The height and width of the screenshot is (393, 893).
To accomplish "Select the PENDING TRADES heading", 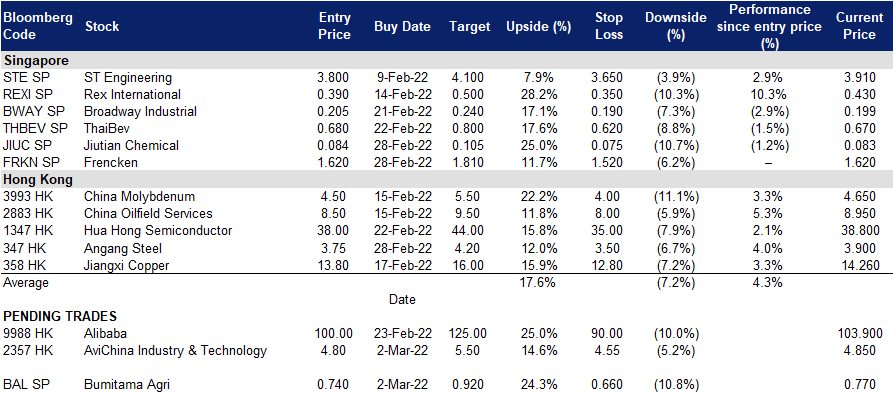I will pyautogui.click(x=60, y=317).
